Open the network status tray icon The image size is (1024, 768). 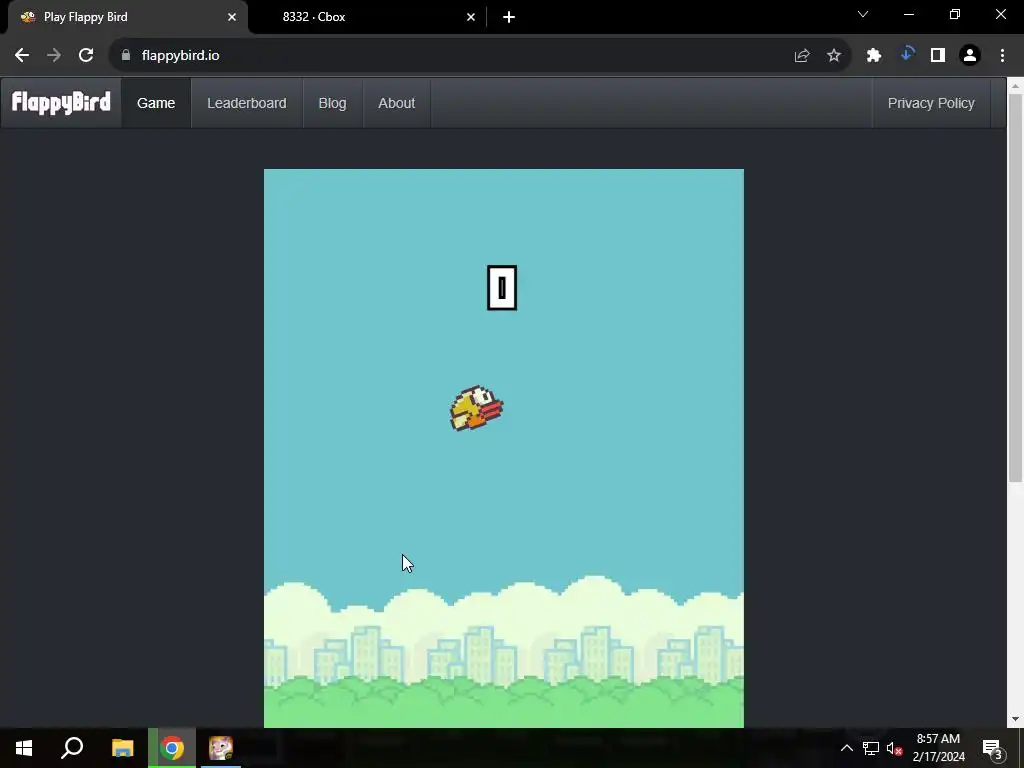click(871, 748)
